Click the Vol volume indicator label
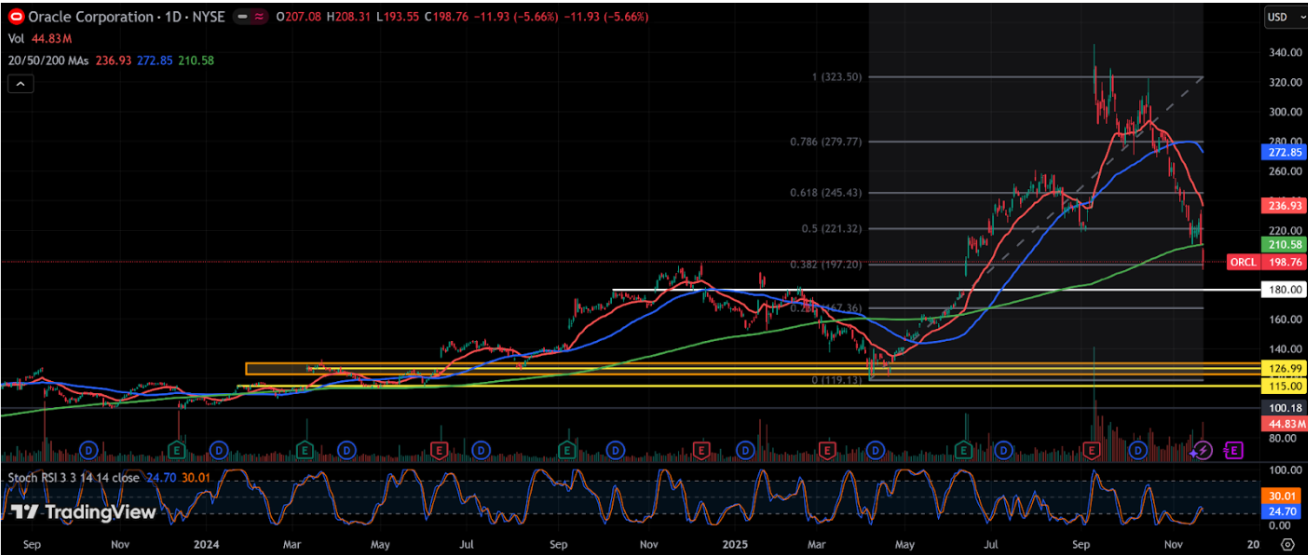Viewport: 1308px width, 555px height. pyautogui.click(x=16, y=39)
